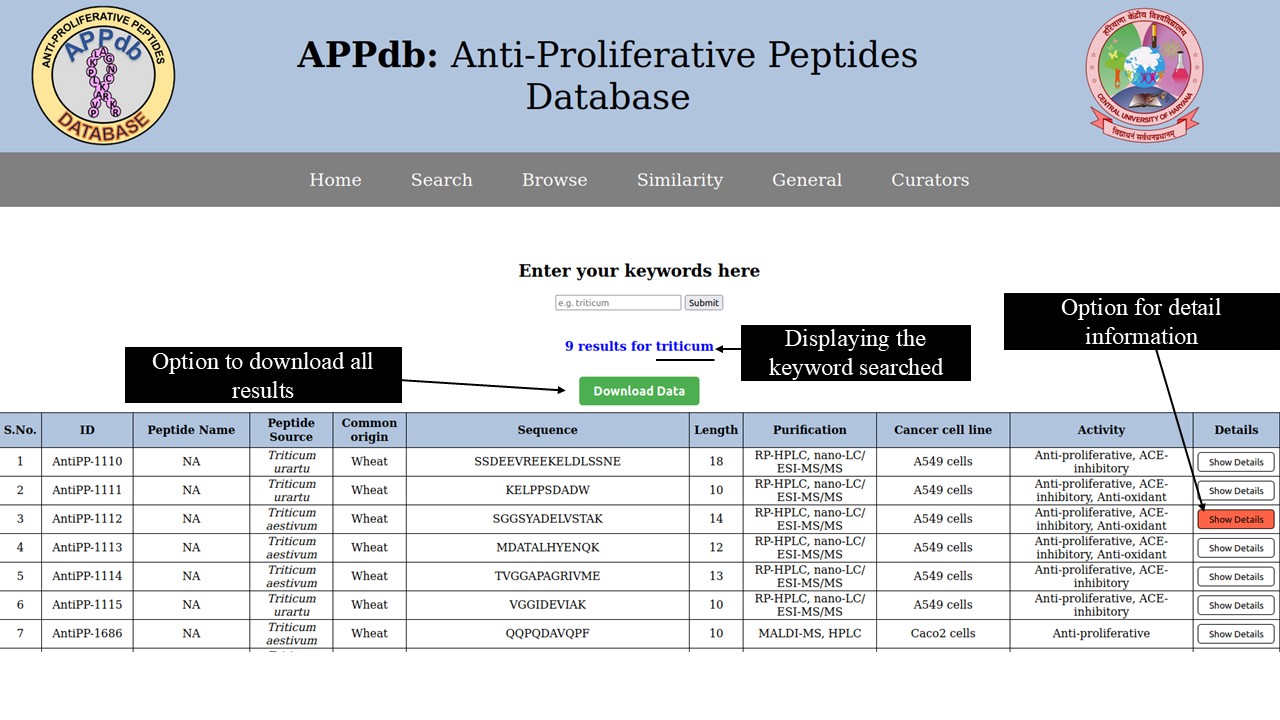Viewport: 1280px width, 720px height.
Task: Show details for AntiPP-1110
Action: (x=1236, y=462)
